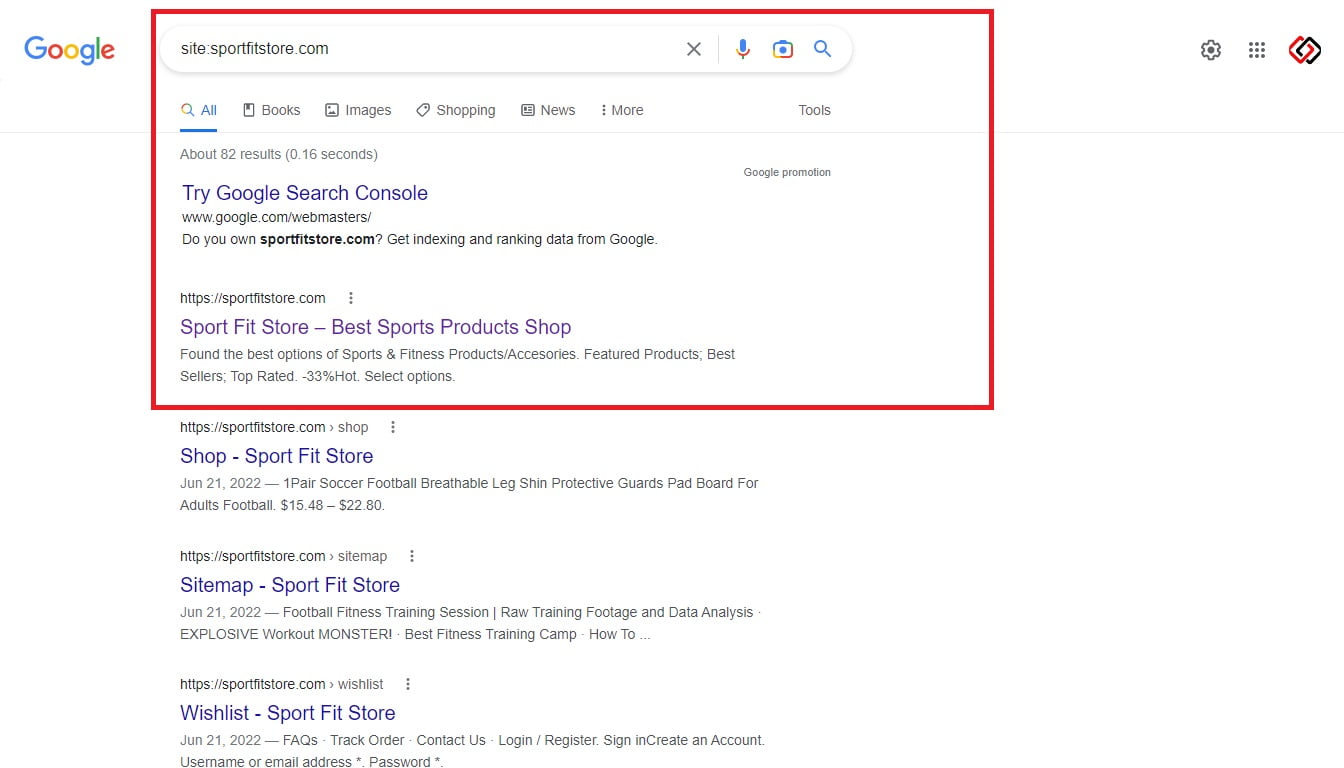Switch to the Shopping tab

coord(456,110)
